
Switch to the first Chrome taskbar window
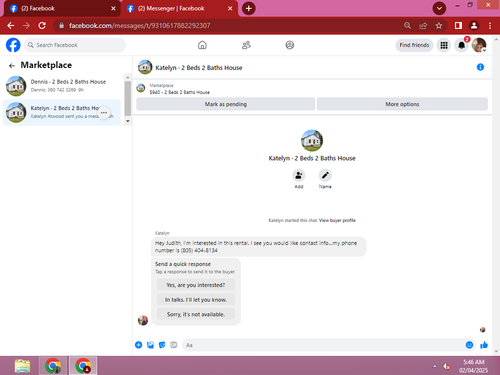tap(53, 366)
